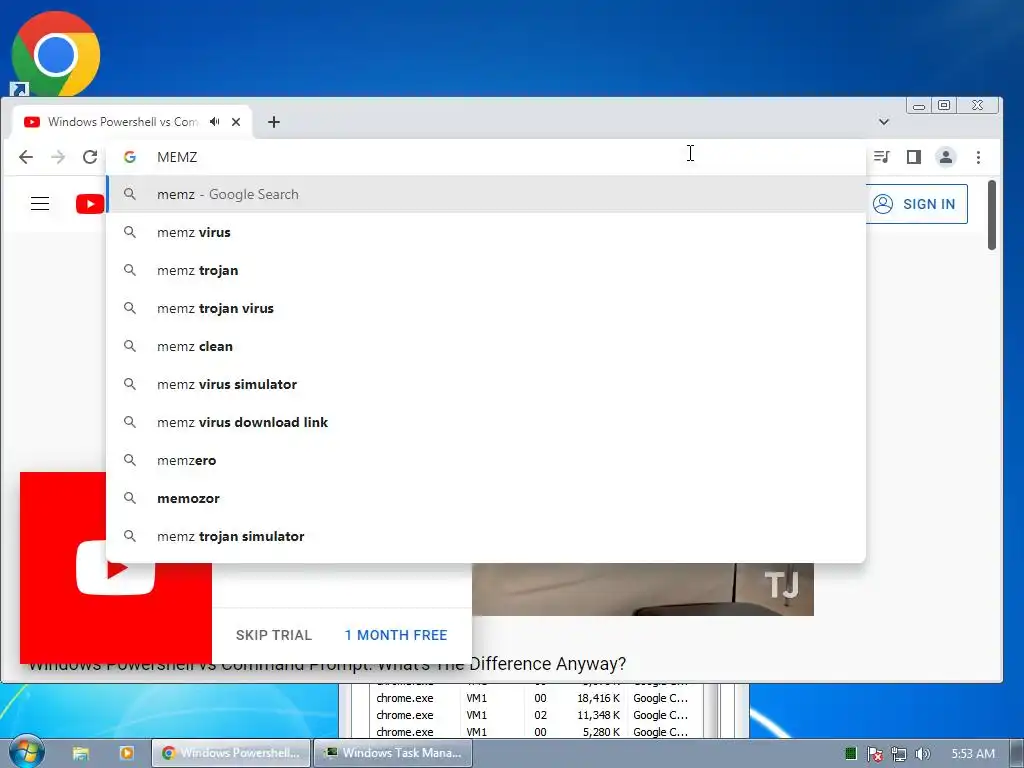Open the Windows Start button

(26, 752)
